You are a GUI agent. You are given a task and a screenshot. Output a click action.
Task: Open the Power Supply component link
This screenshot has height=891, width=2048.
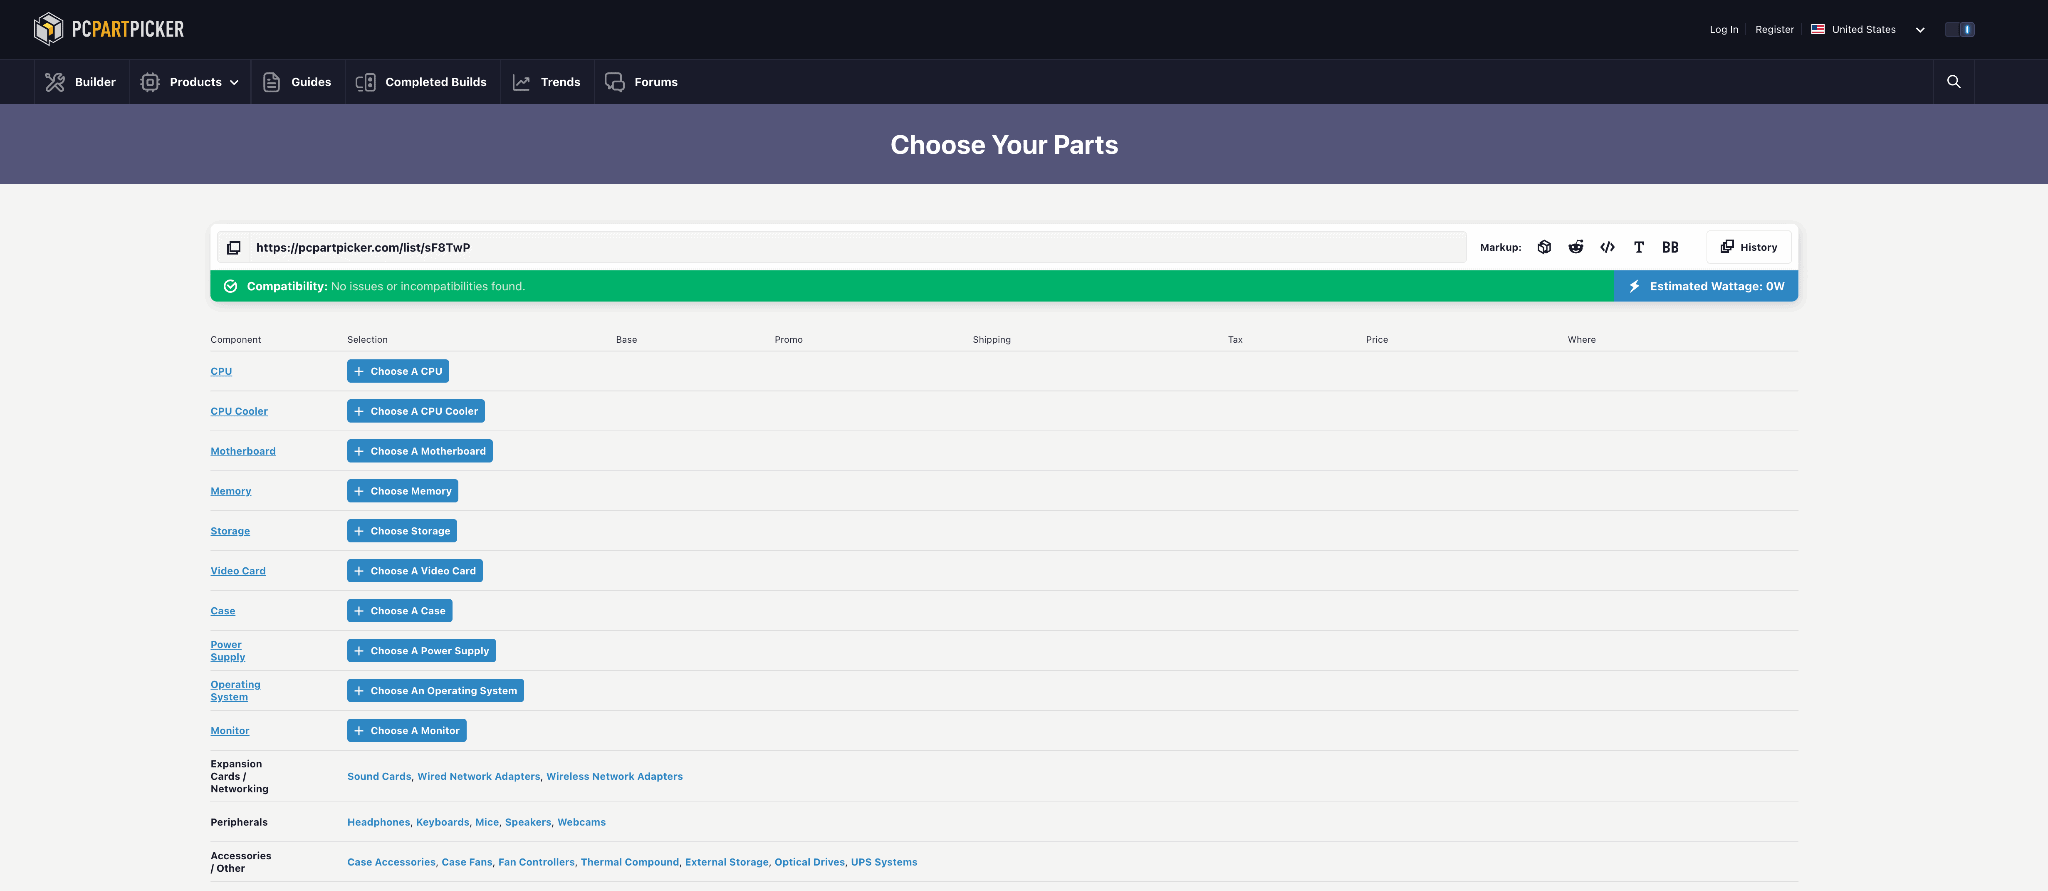pyautogui.click(x=227, y=651)
